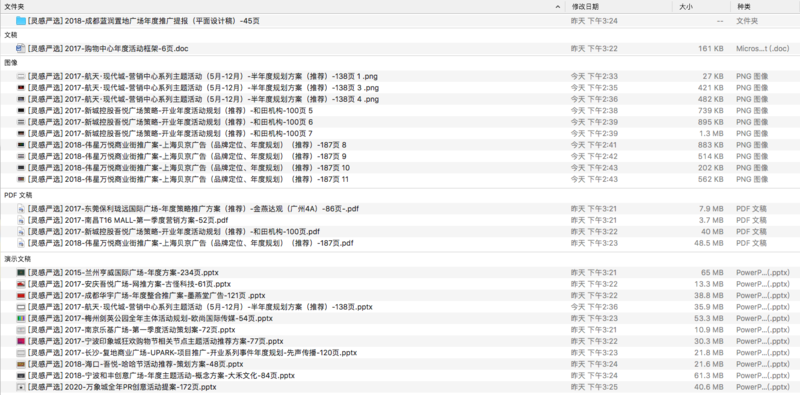
Task: Click size value 161 KB
Action: [711, 48]
